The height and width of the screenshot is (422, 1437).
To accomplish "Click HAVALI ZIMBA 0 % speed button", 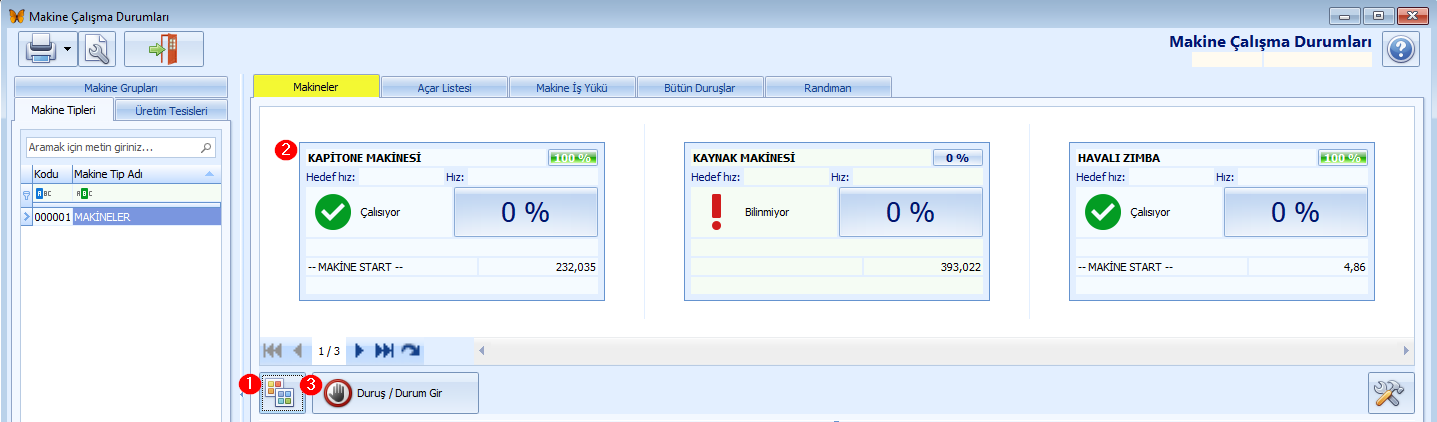I will click(1296, 212).
